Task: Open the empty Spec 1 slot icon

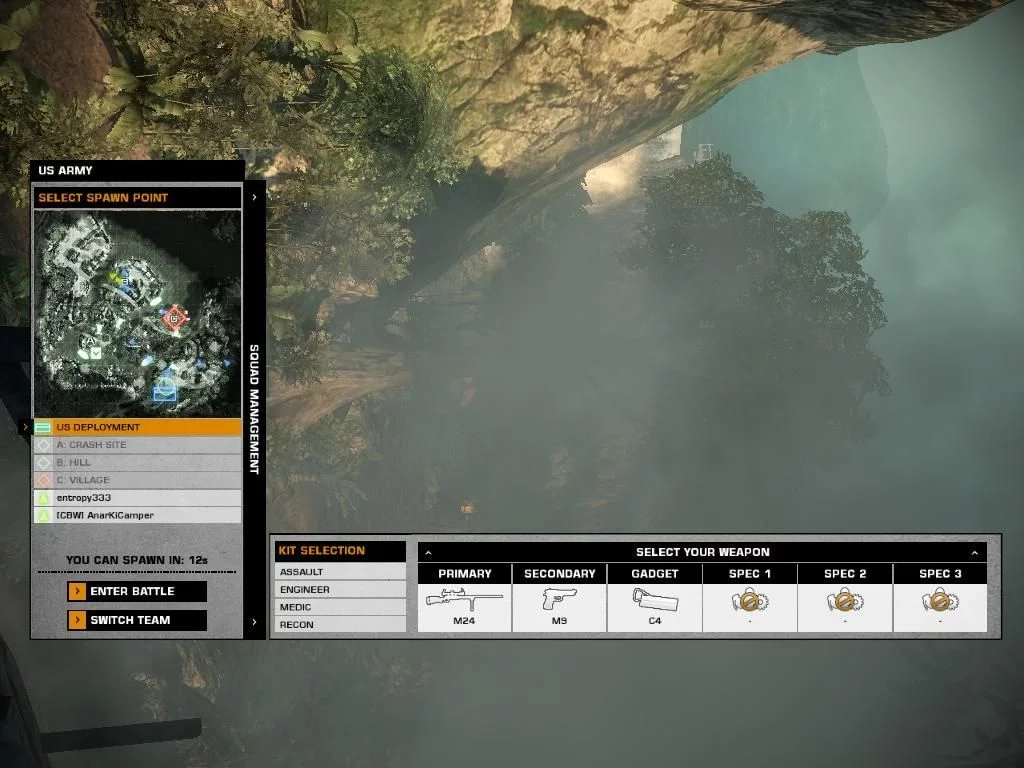Action: [750, 600]
